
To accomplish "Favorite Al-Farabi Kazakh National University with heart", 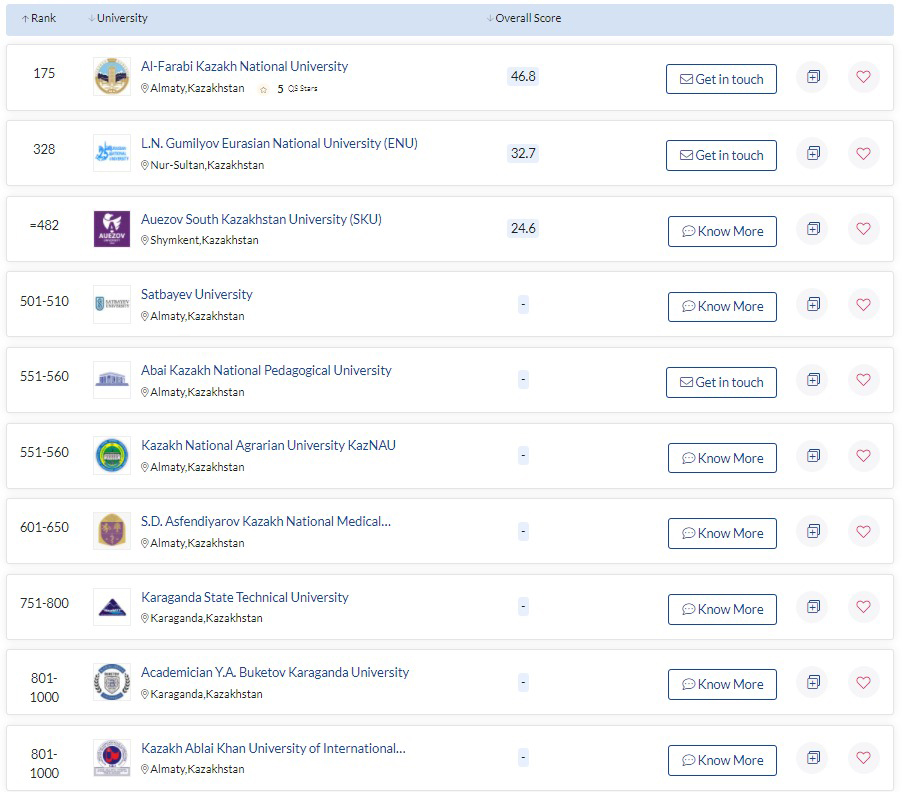I will pyautogui.click(x=863, y=77).
